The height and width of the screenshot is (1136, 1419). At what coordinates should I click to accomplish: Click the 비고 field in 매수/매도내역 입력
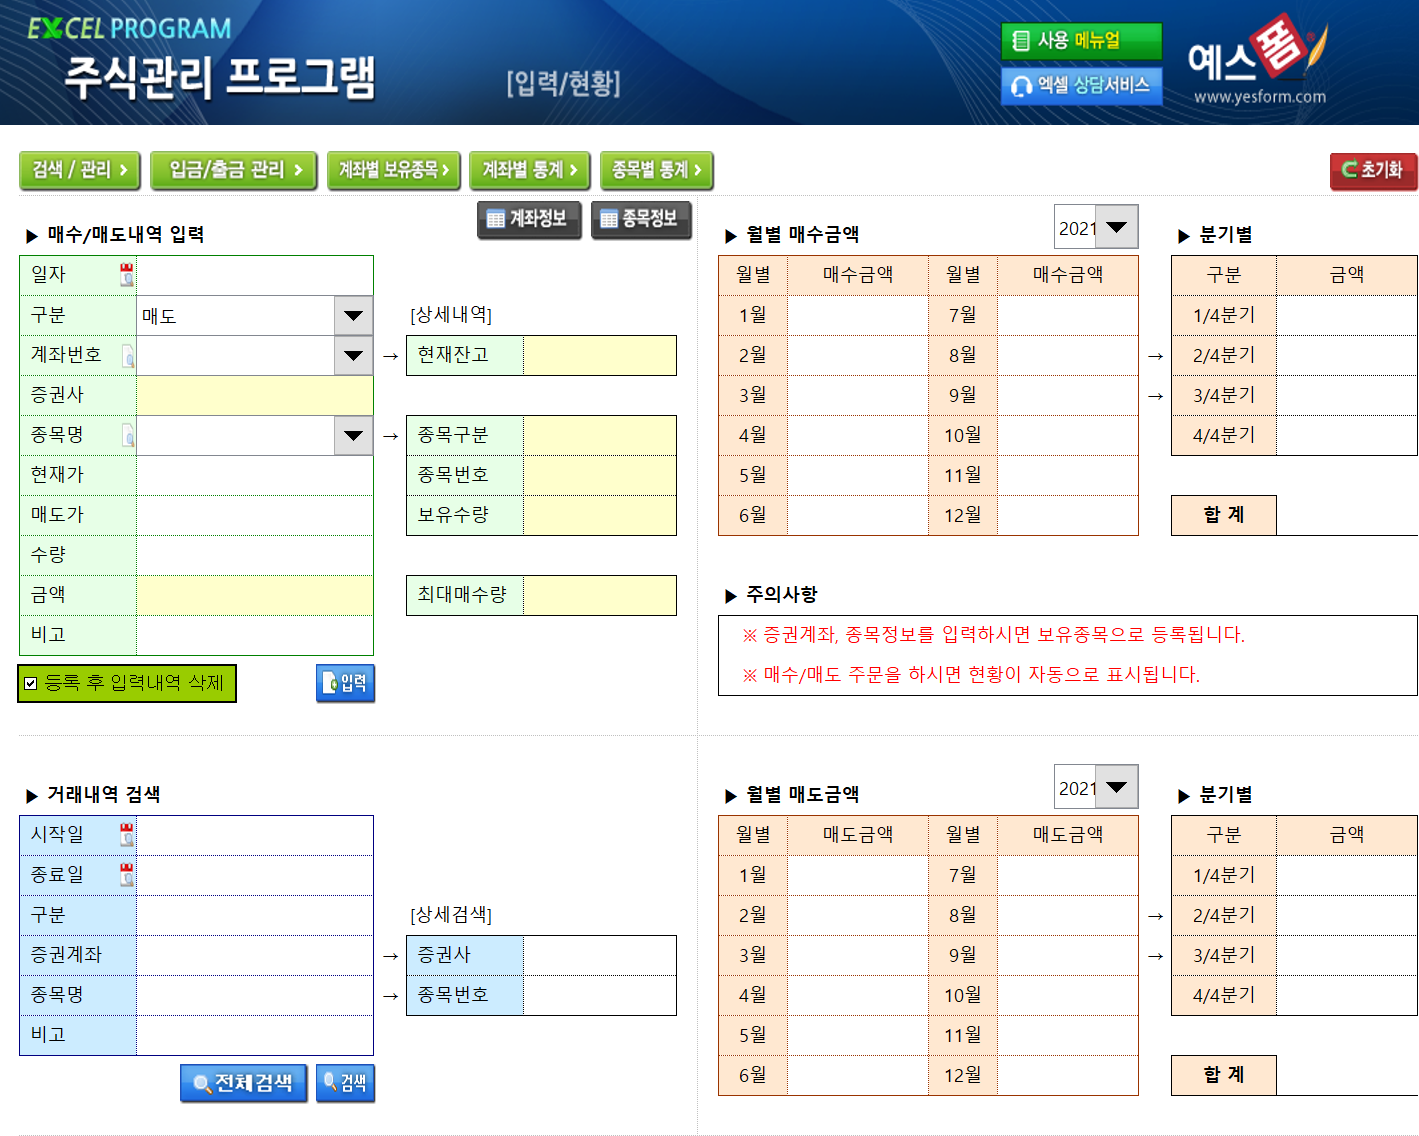click(x=254, y=635)
